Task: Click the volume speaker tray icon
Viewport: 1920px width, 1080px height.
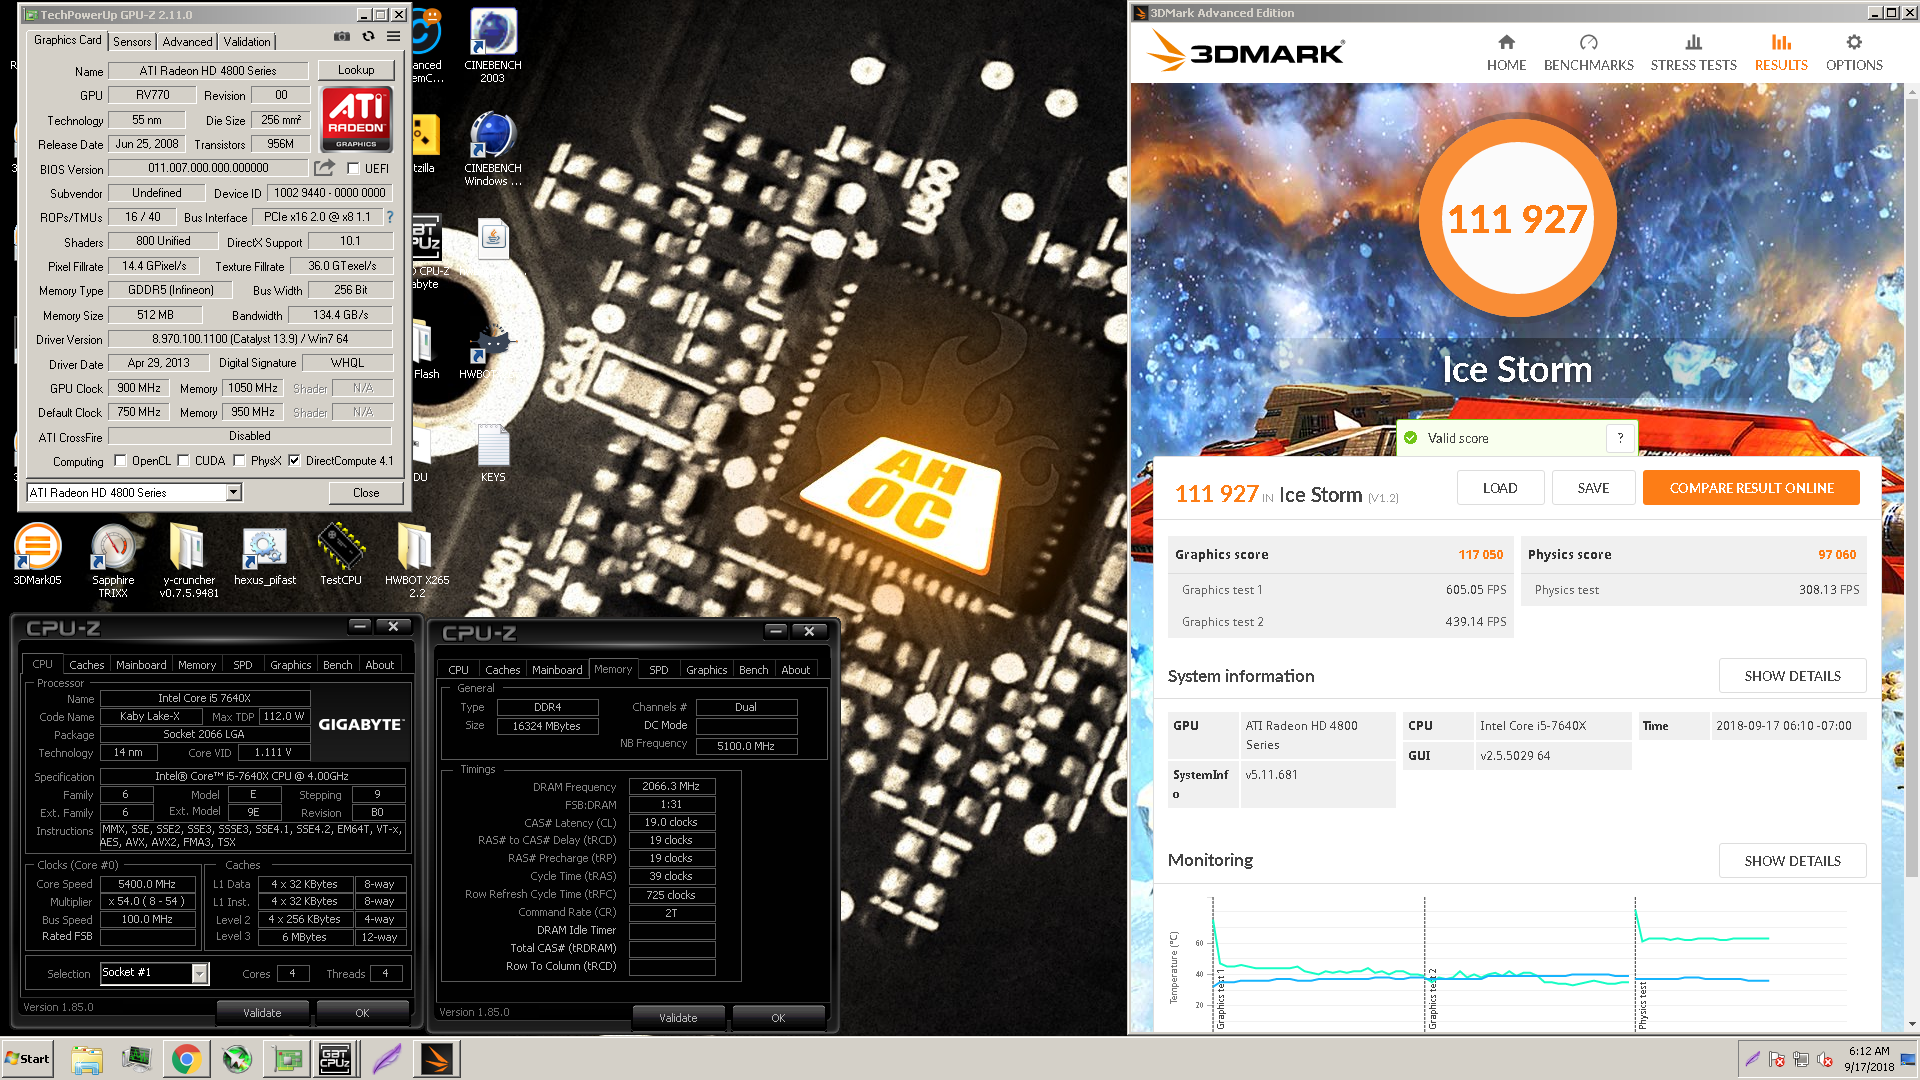Action: coord(1825,1059)
